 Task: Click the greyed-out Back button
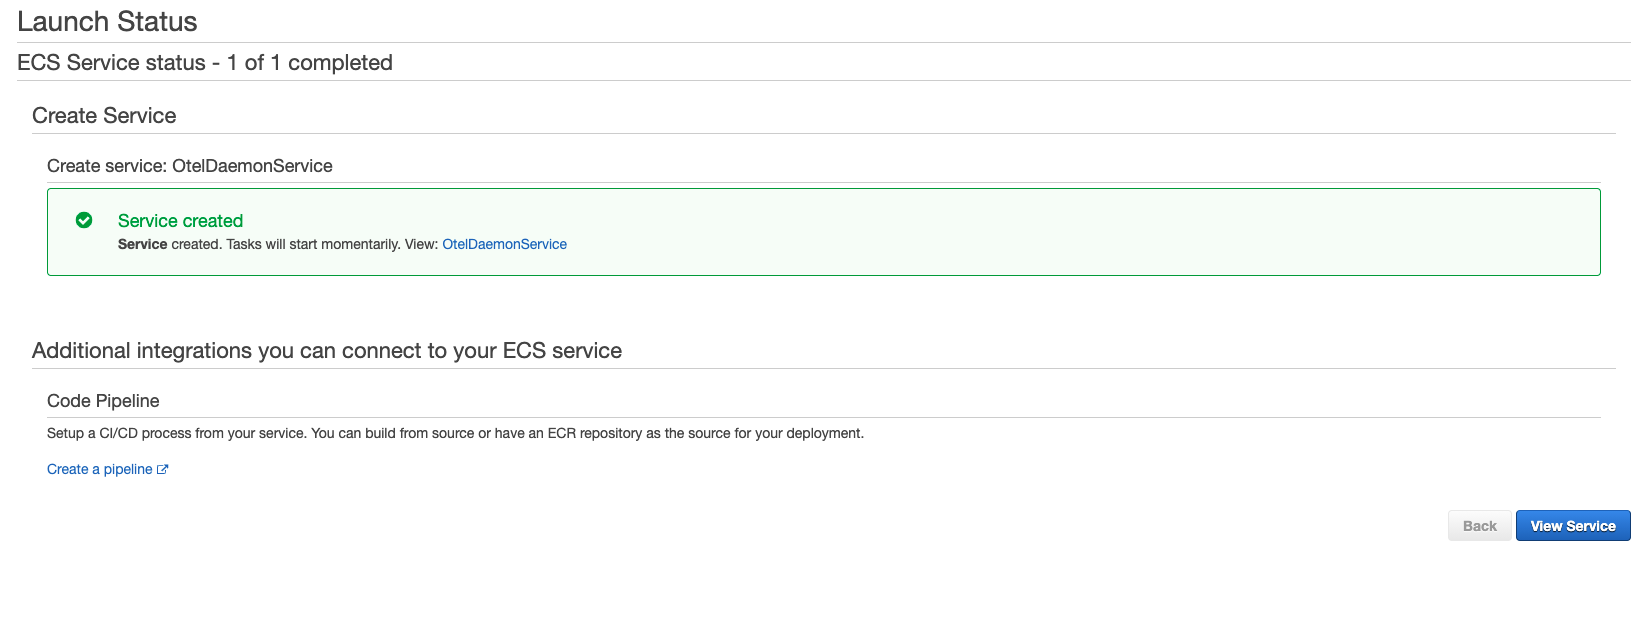[1480, 526]
